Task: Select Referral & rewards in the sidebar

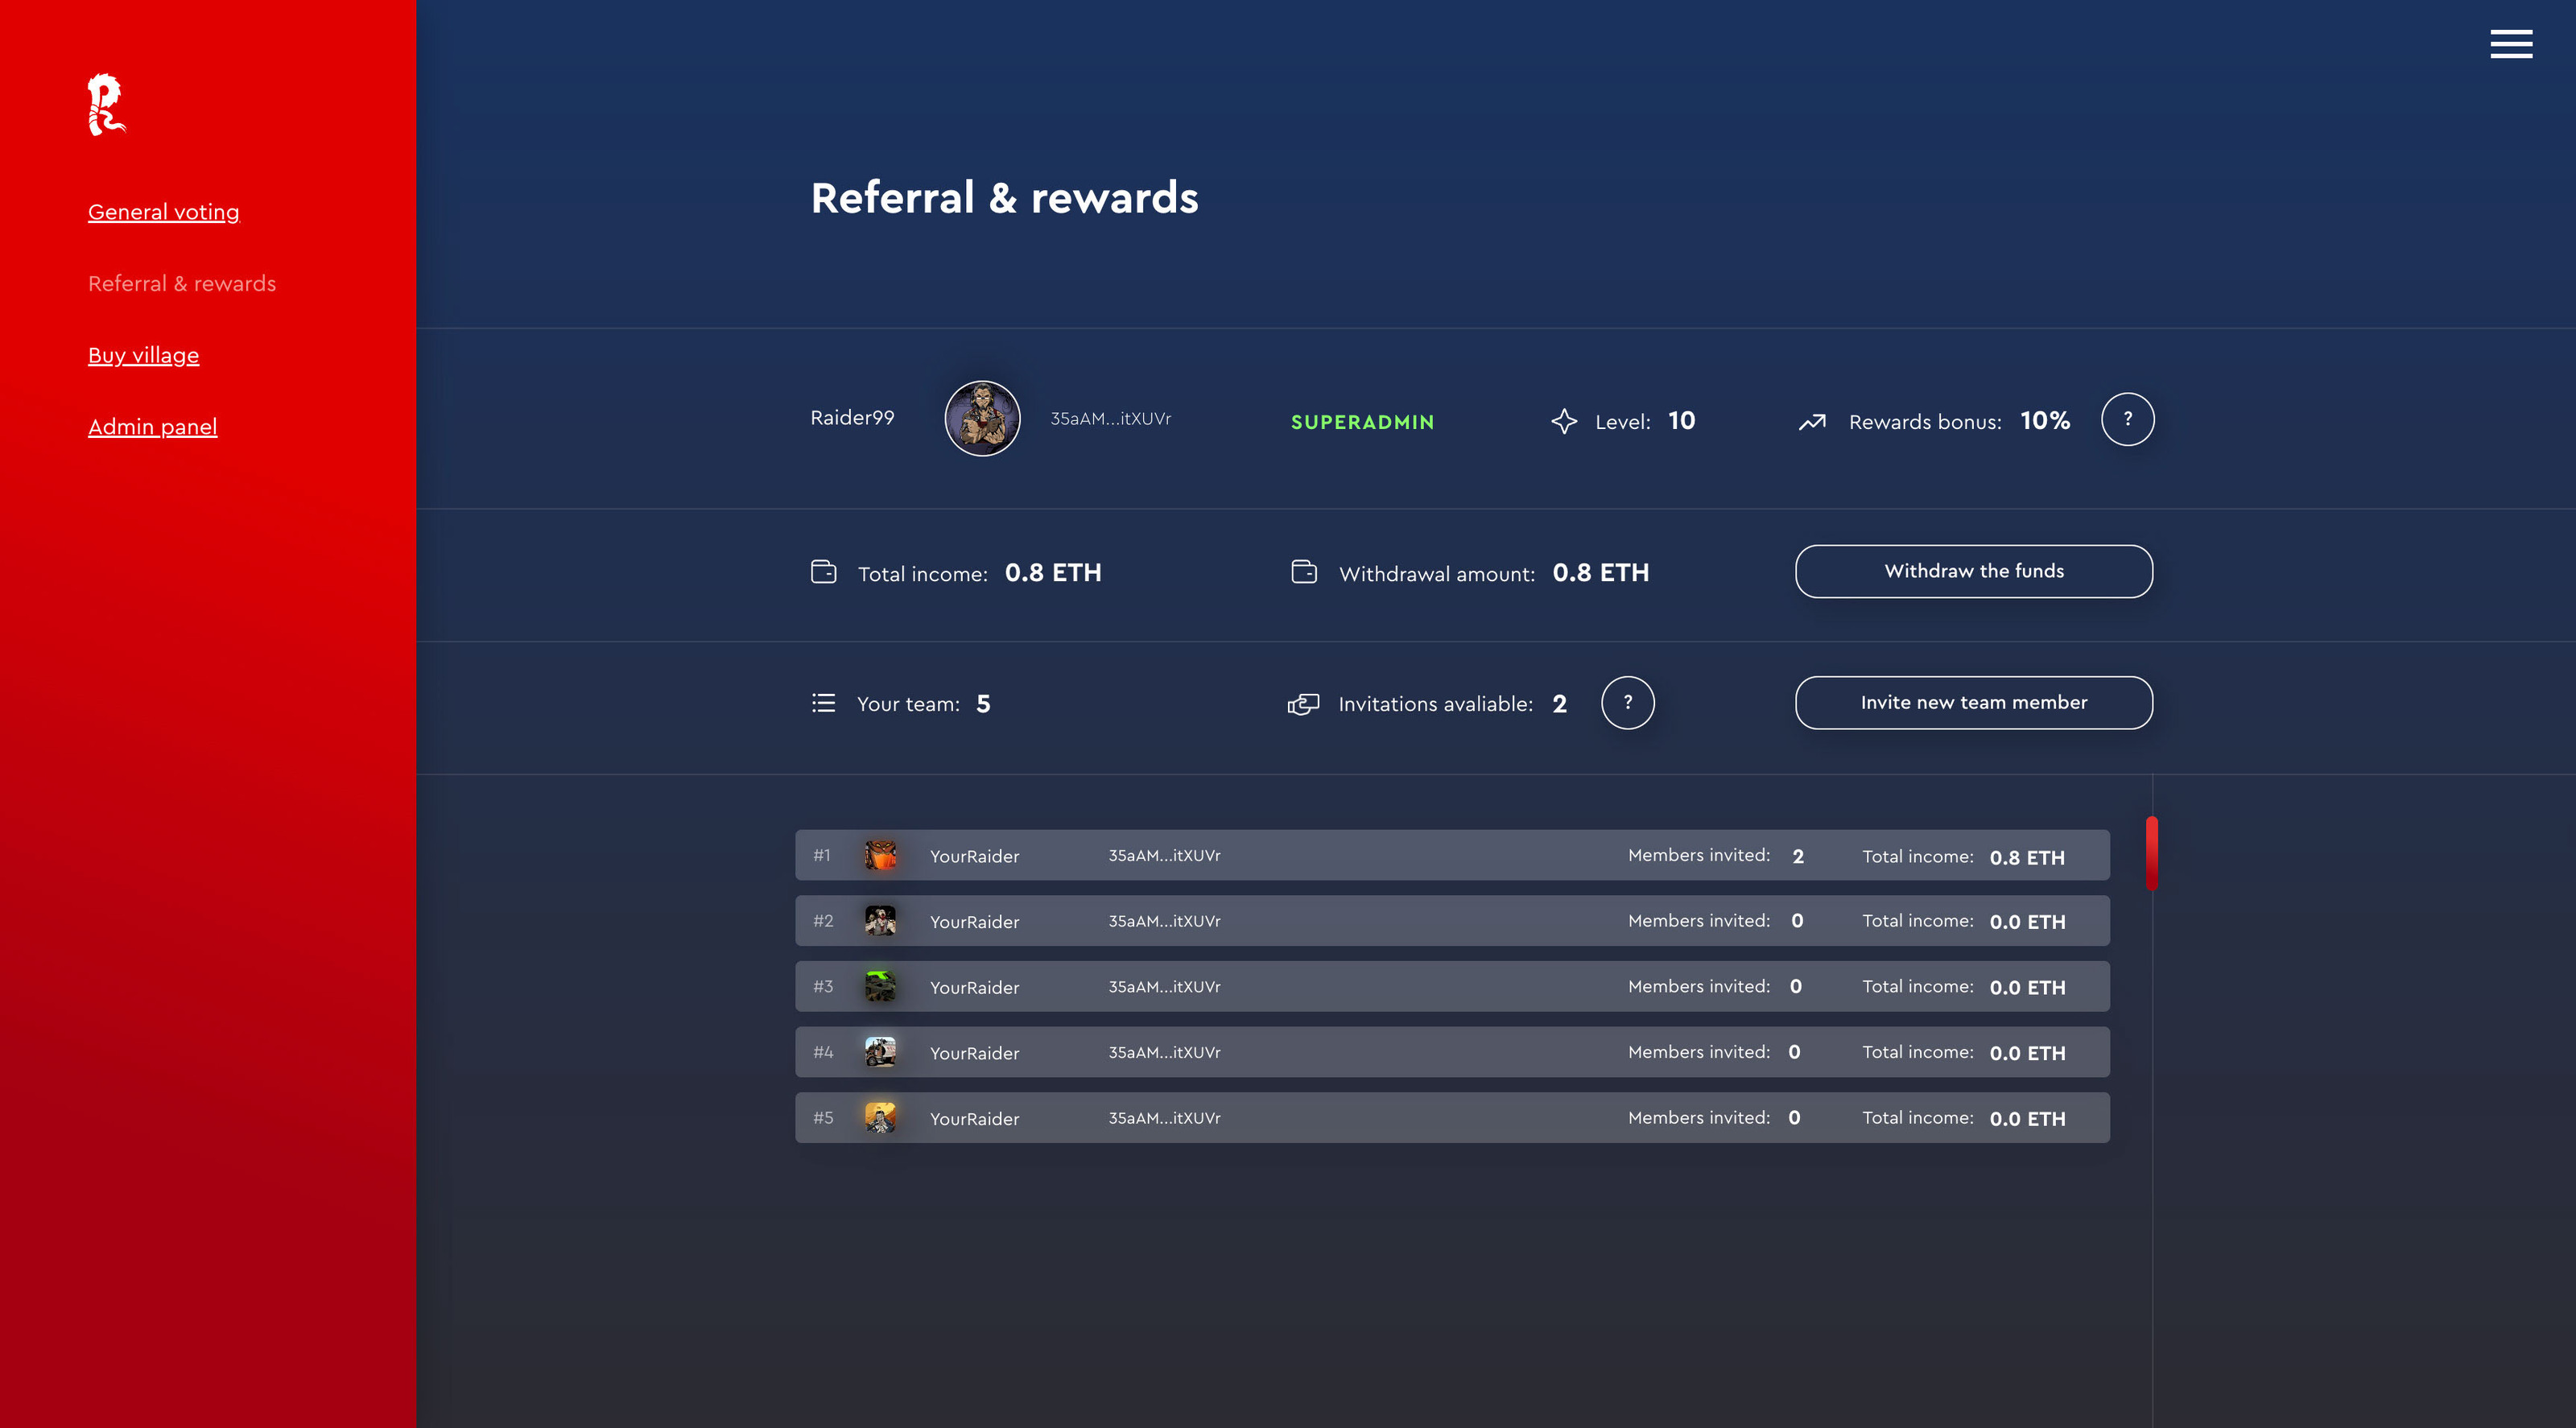Action: pos(182,284)
